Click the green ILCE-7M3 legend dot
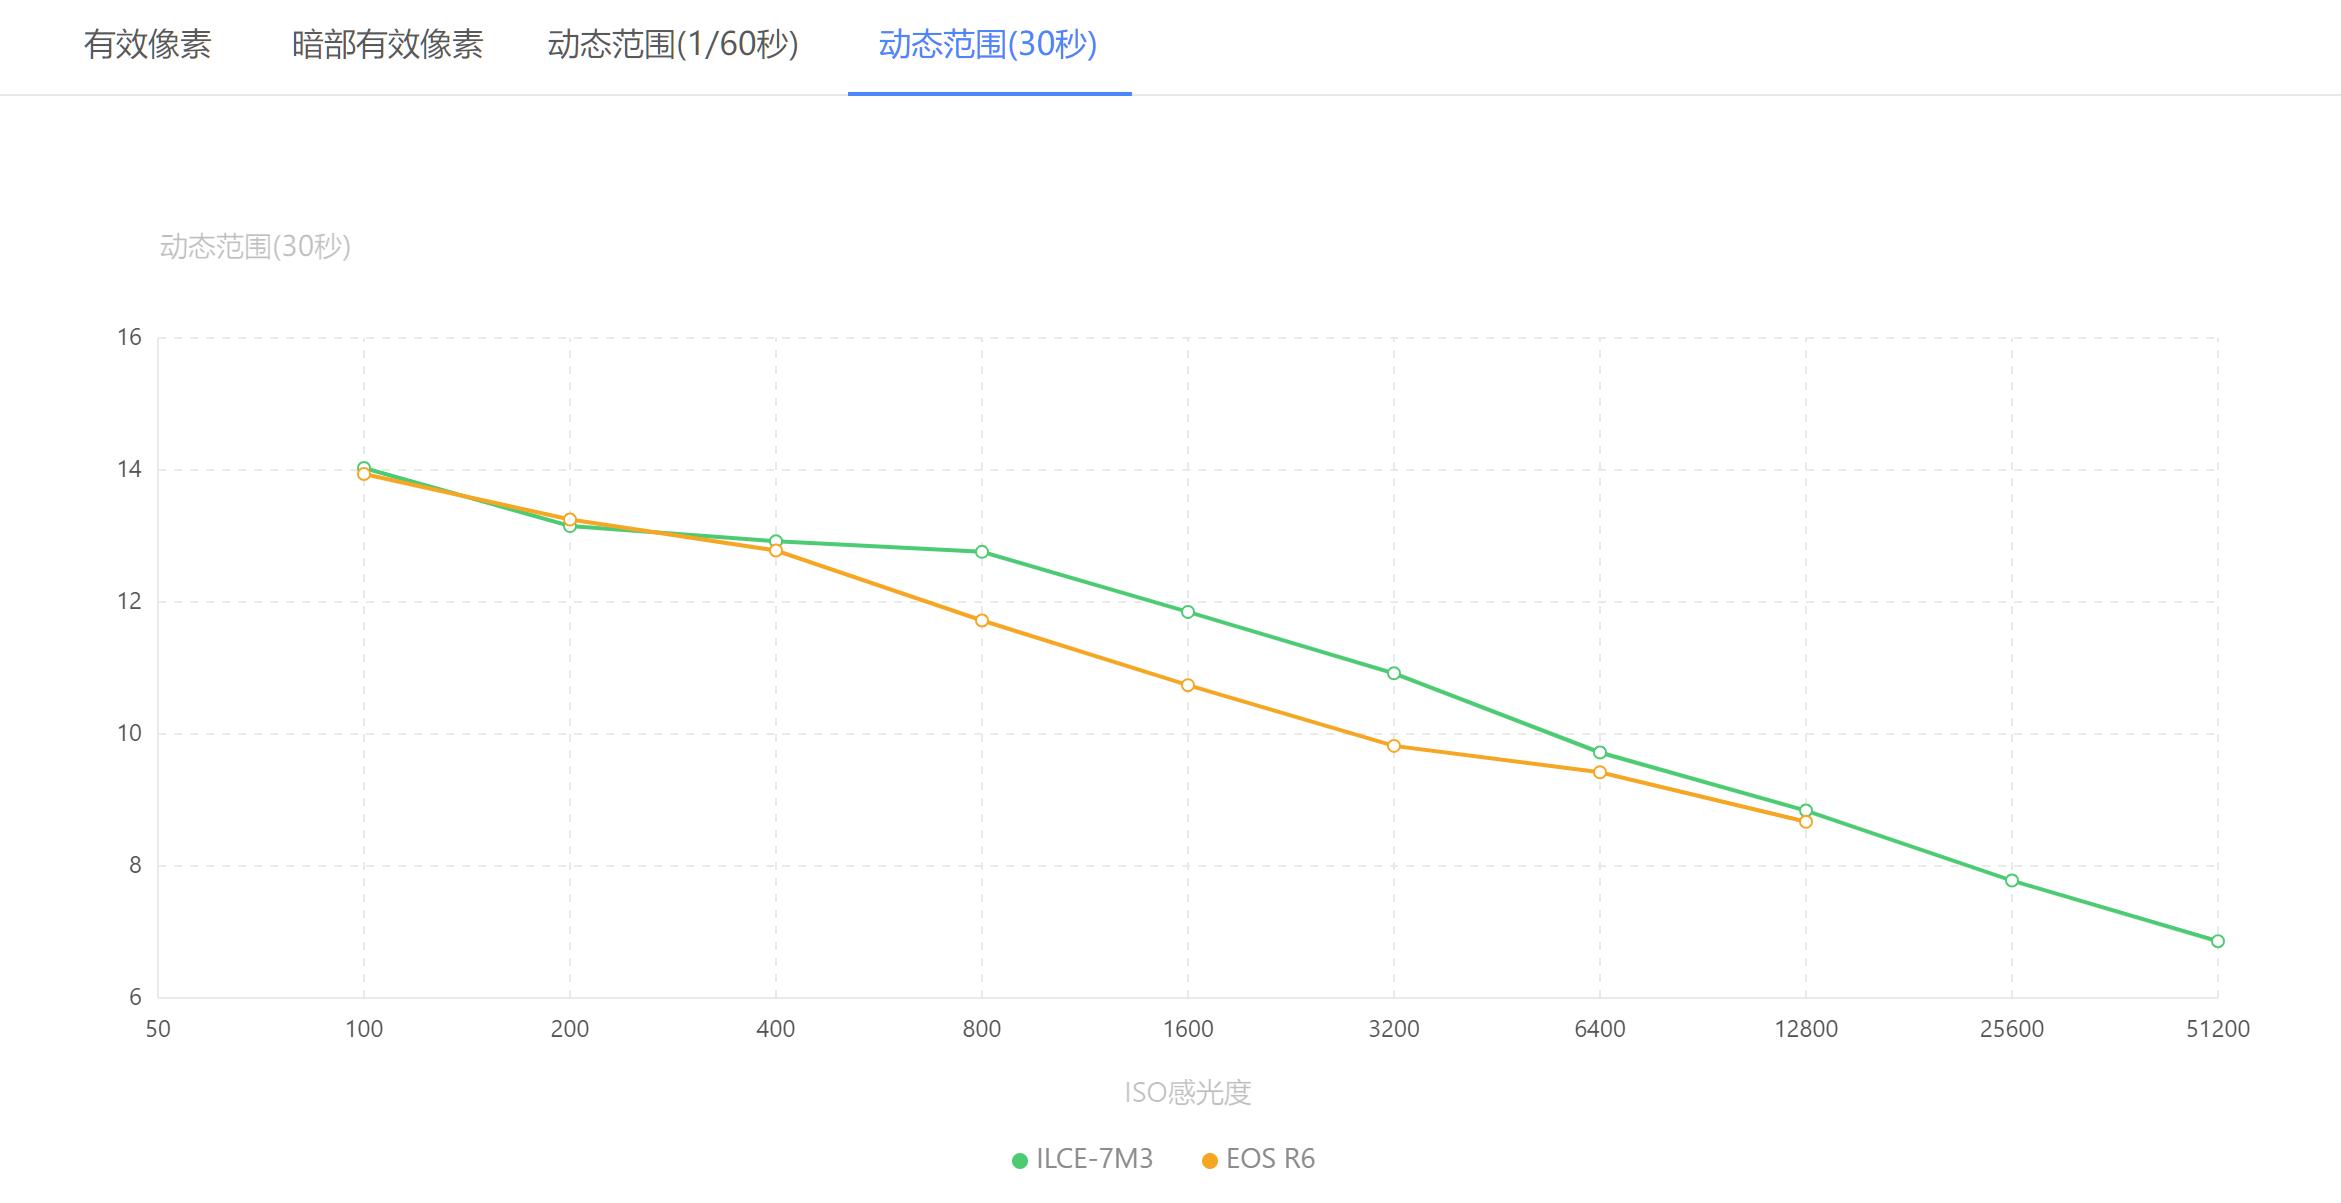The width and height of the screenshot is (2341, 1203). pos(1020,1161)
